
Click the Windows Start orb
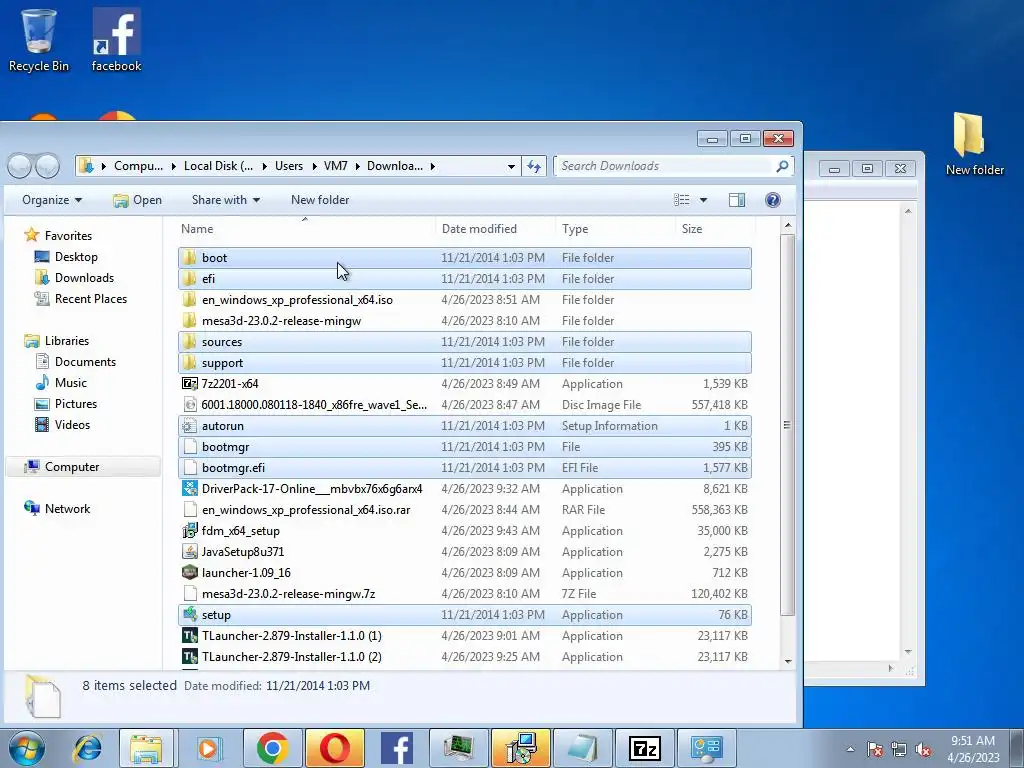coord(27,748)
